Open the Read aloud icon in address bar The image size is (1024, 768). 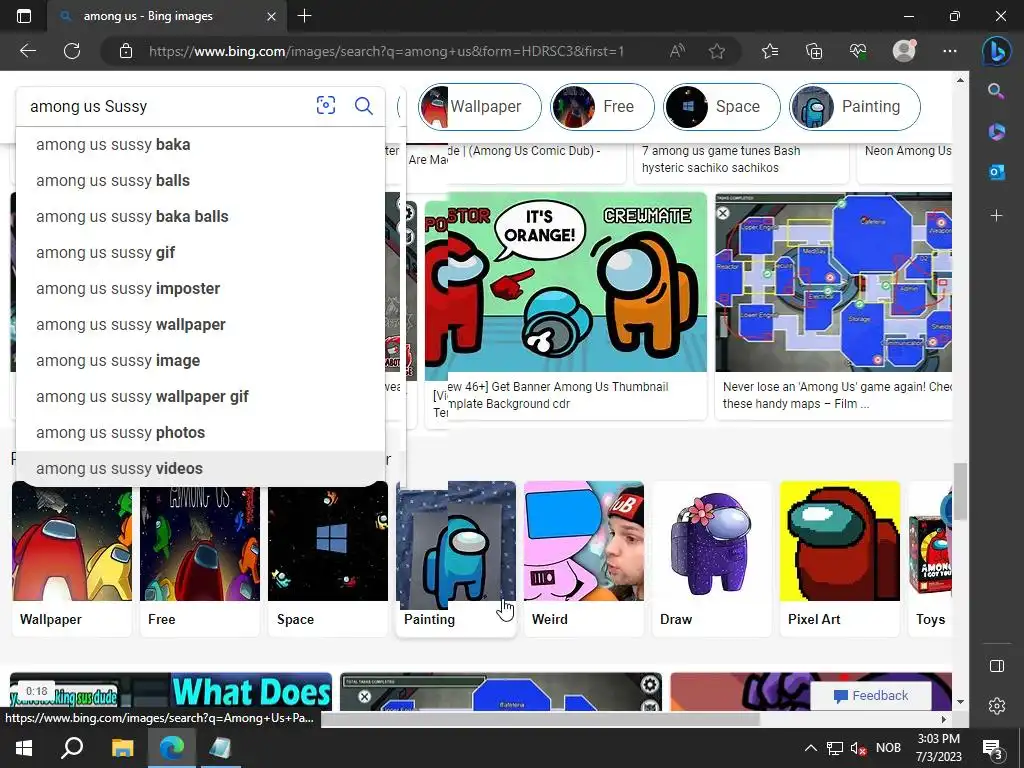(x=677, y=51)
